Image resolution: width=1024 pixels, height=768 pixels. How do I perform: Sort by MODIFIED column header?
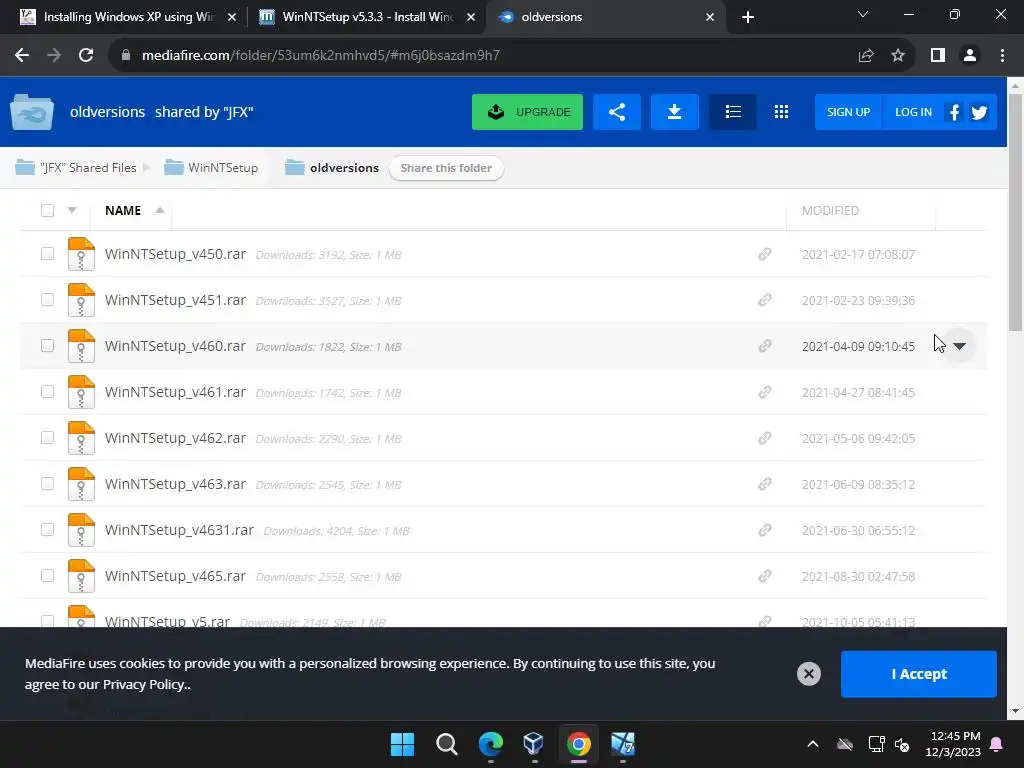click(830, 210)
